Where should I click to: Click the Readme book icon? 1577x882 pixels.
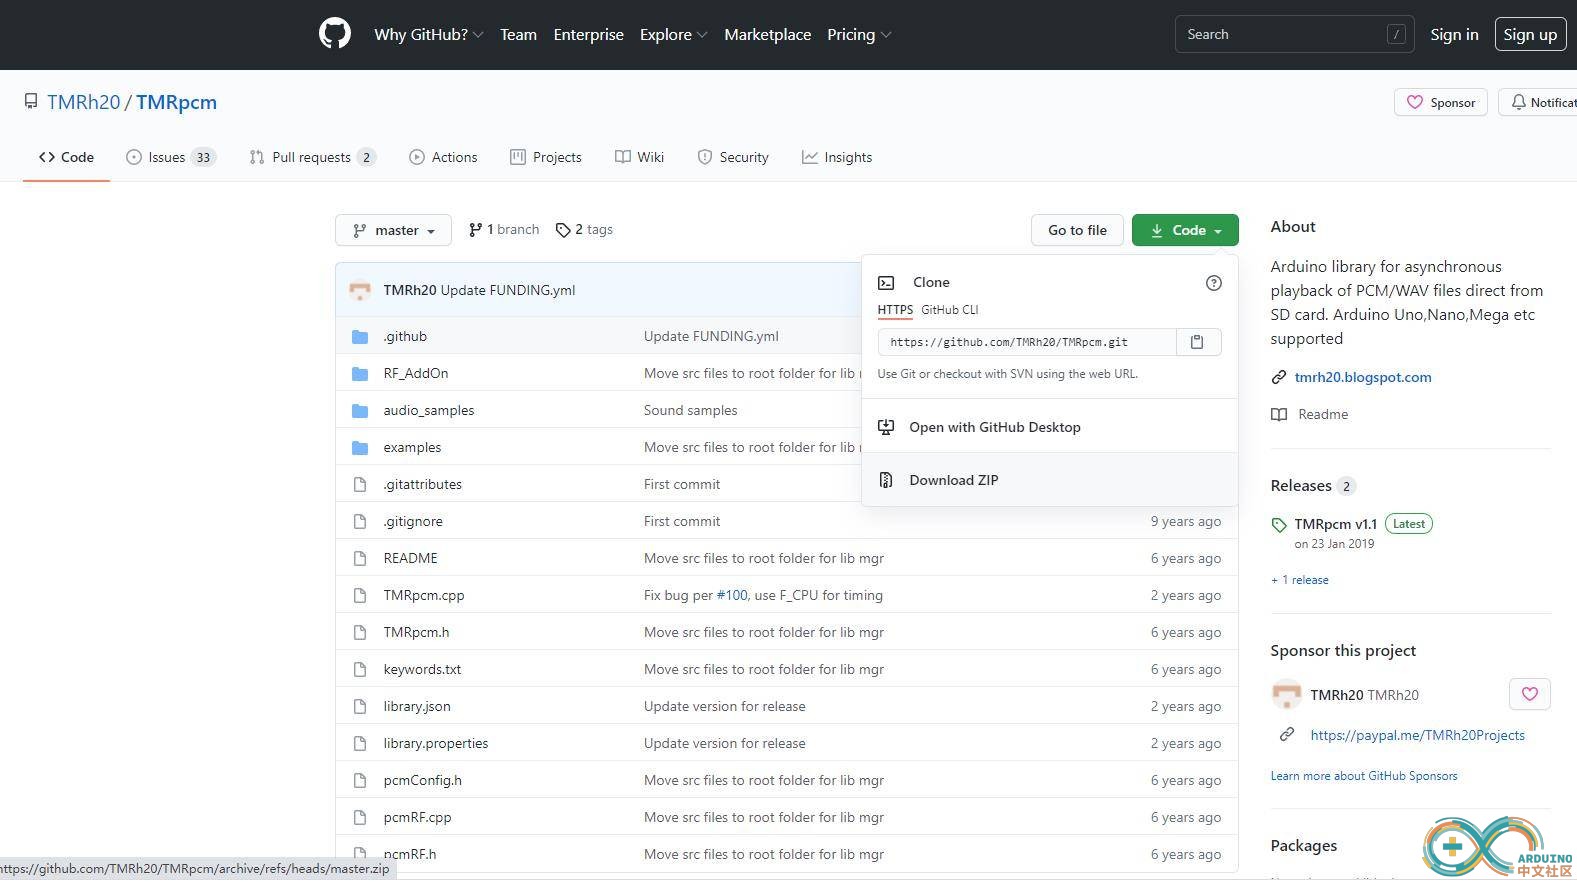coord(1279,414)
